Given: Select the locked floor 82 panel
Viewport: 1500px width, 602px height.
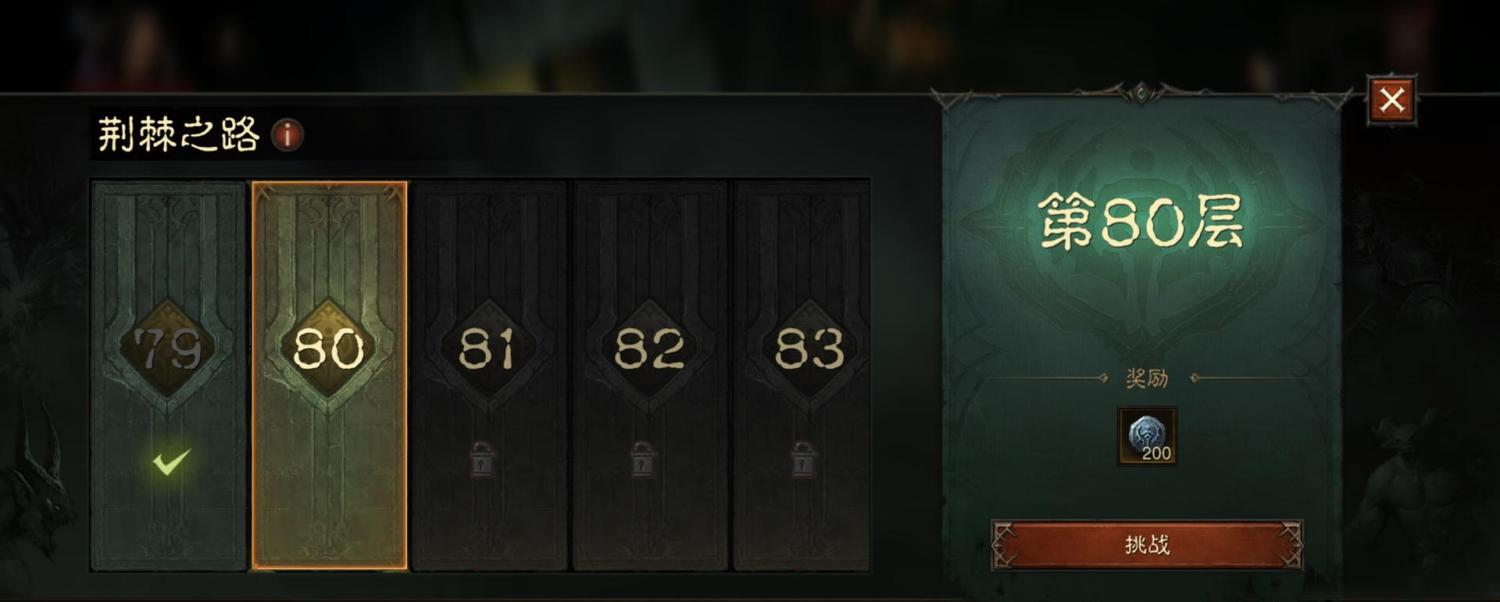Looking at the screenshot, I should 649,375.
